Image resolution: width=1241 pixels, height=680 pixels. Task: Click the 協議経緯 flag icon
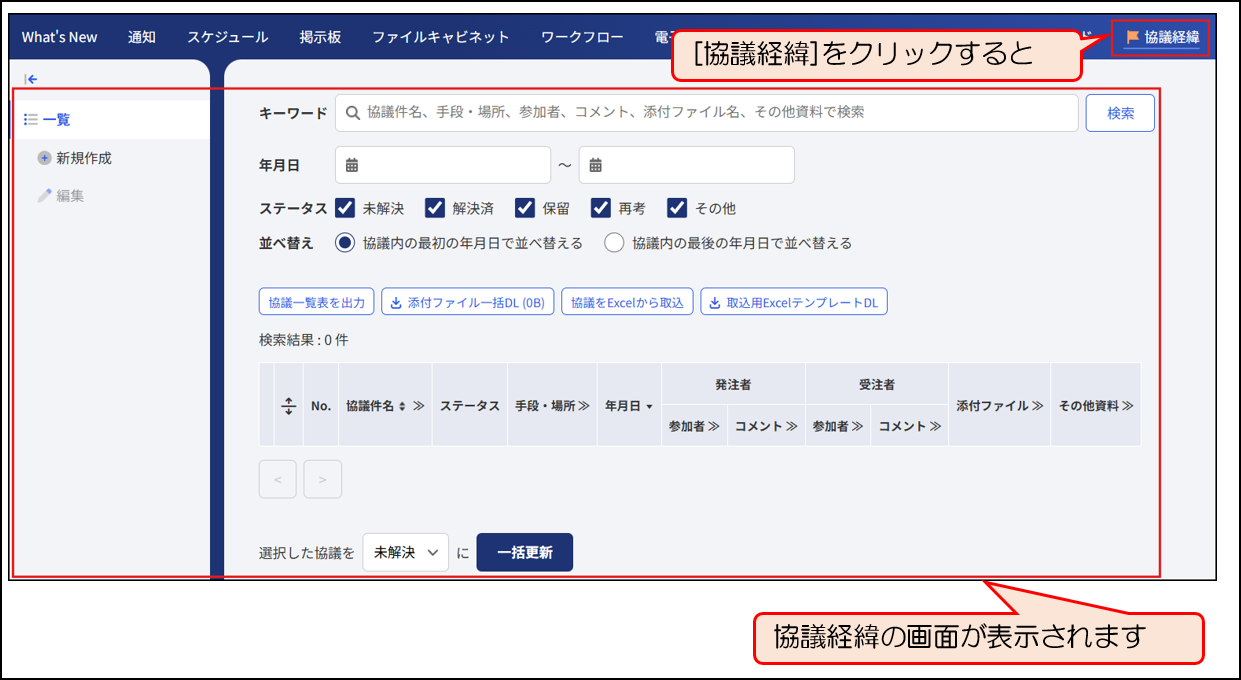[x=1132, y=37]
